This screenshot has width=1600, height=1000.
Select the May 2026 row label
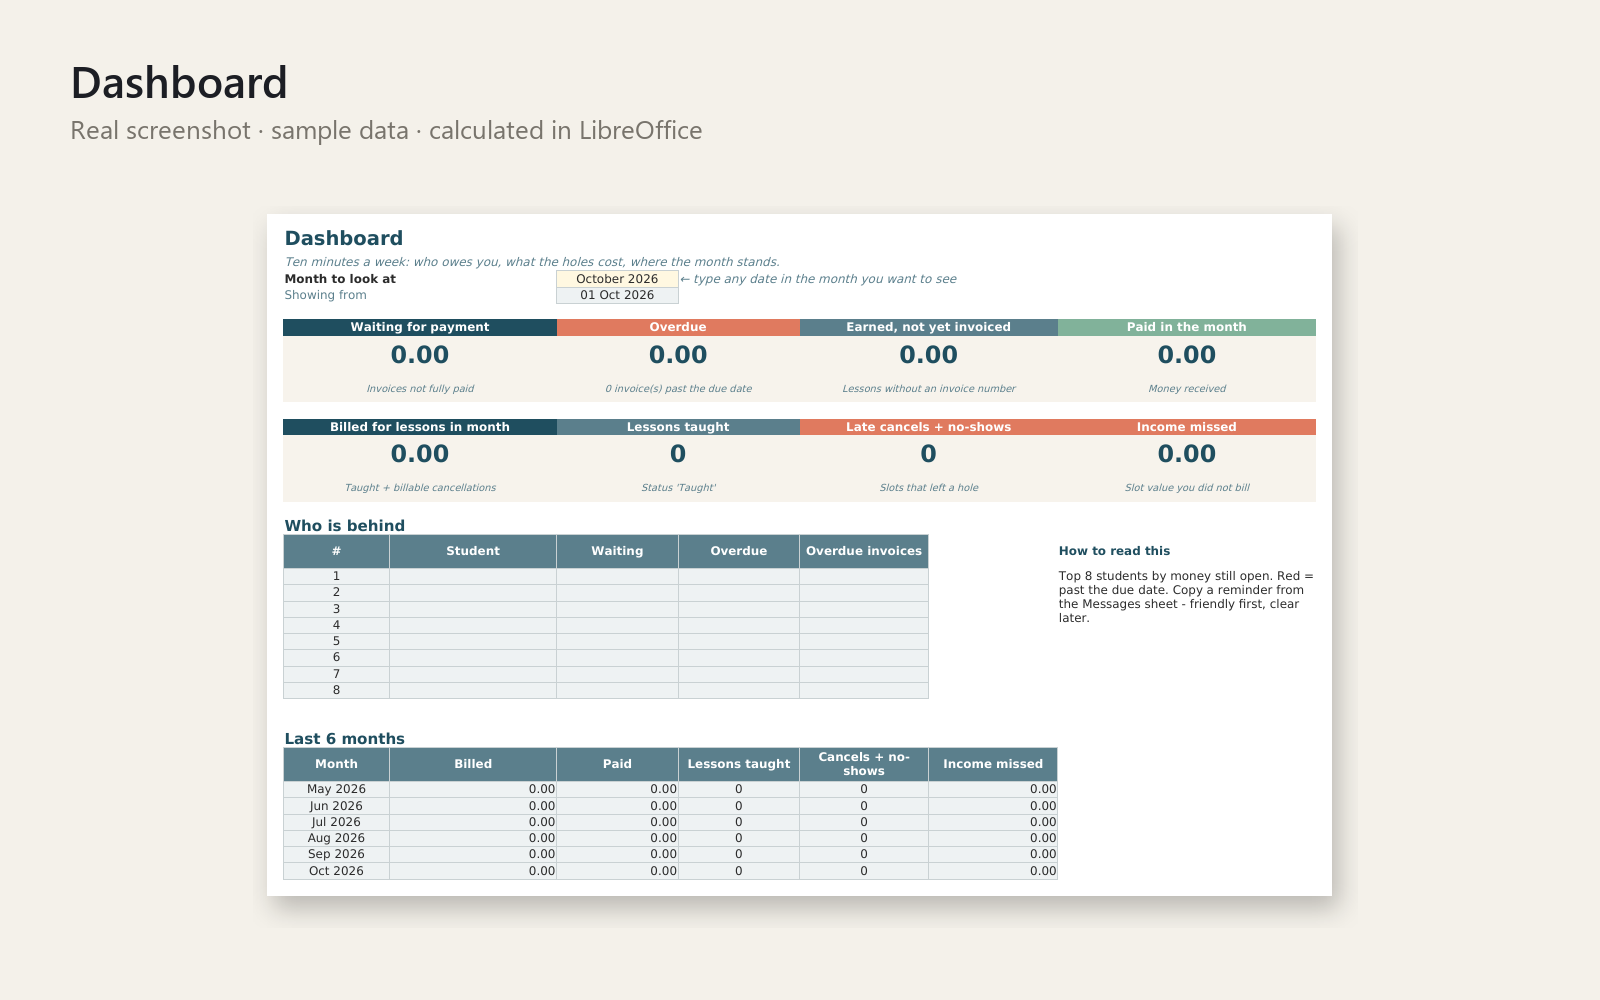[336, 789]
